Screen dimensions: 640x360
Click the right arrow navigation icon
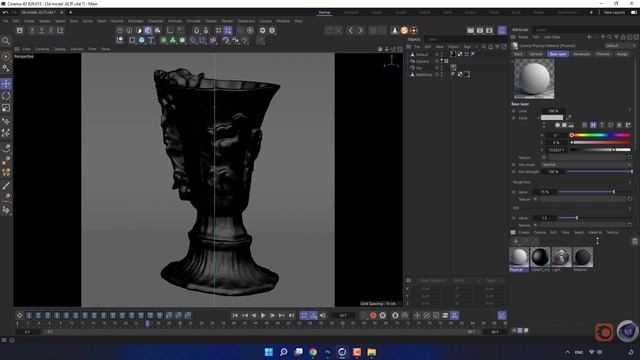pos(360,30)
